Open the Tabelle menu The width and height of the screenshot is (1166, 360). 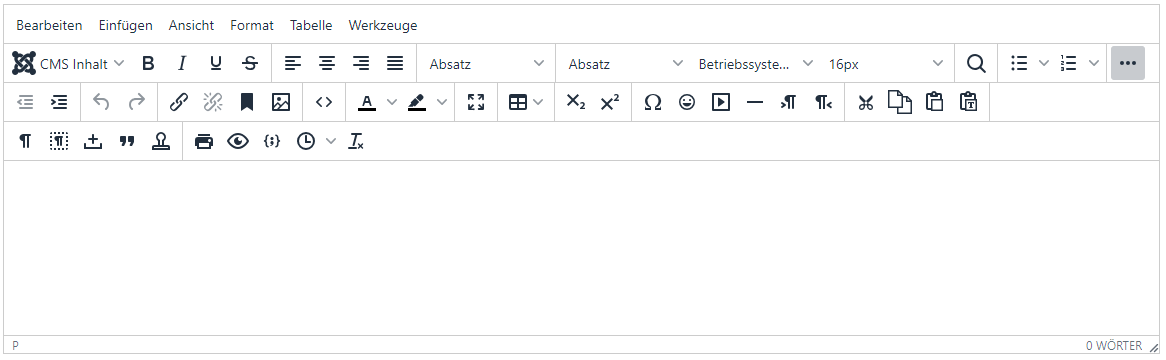311,25
